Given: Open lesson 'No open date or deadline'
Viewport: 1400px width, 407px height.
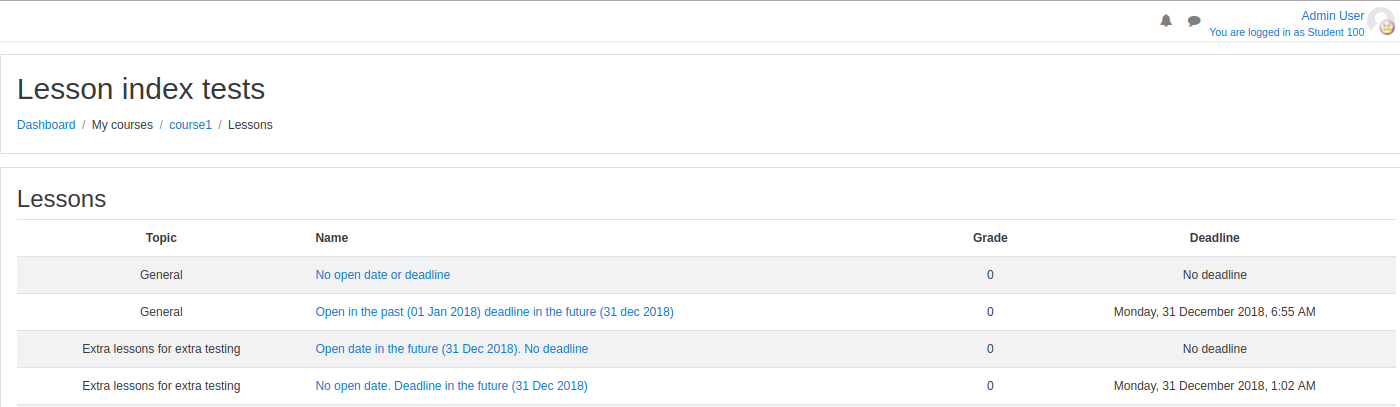Looking at the screenshot, I should (383, 275).
